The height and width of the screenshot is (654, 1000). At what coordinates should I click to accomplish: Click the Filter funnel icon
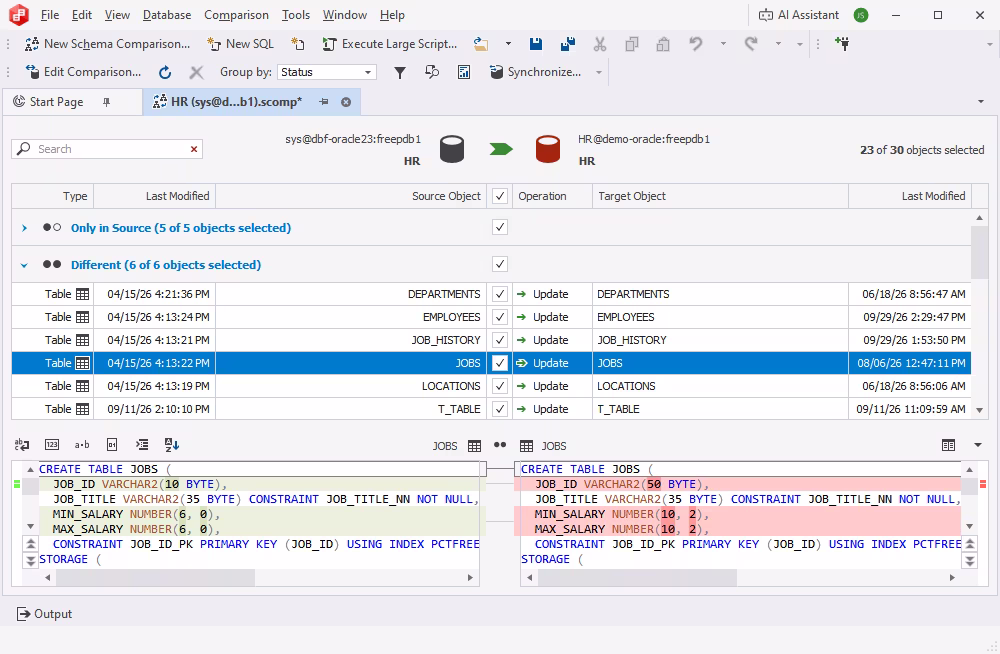tap(400, 72)
